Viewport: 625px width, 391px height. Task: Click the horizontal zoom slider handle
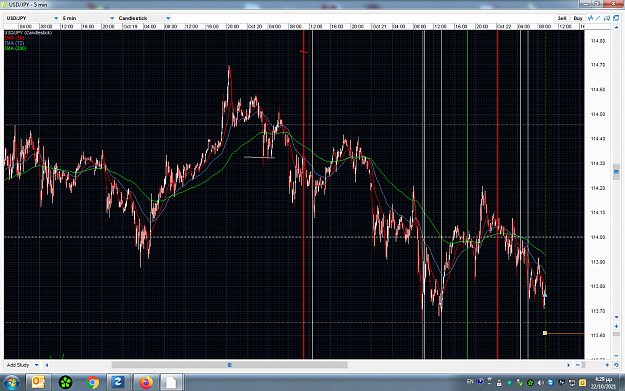pyautogui.click(x=584, y=365)
